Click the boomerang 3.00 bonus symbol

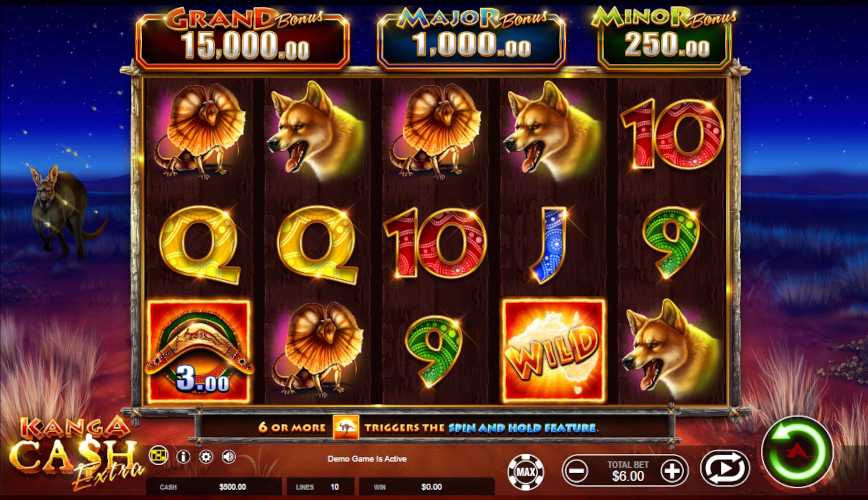click(x=199, y=350)
